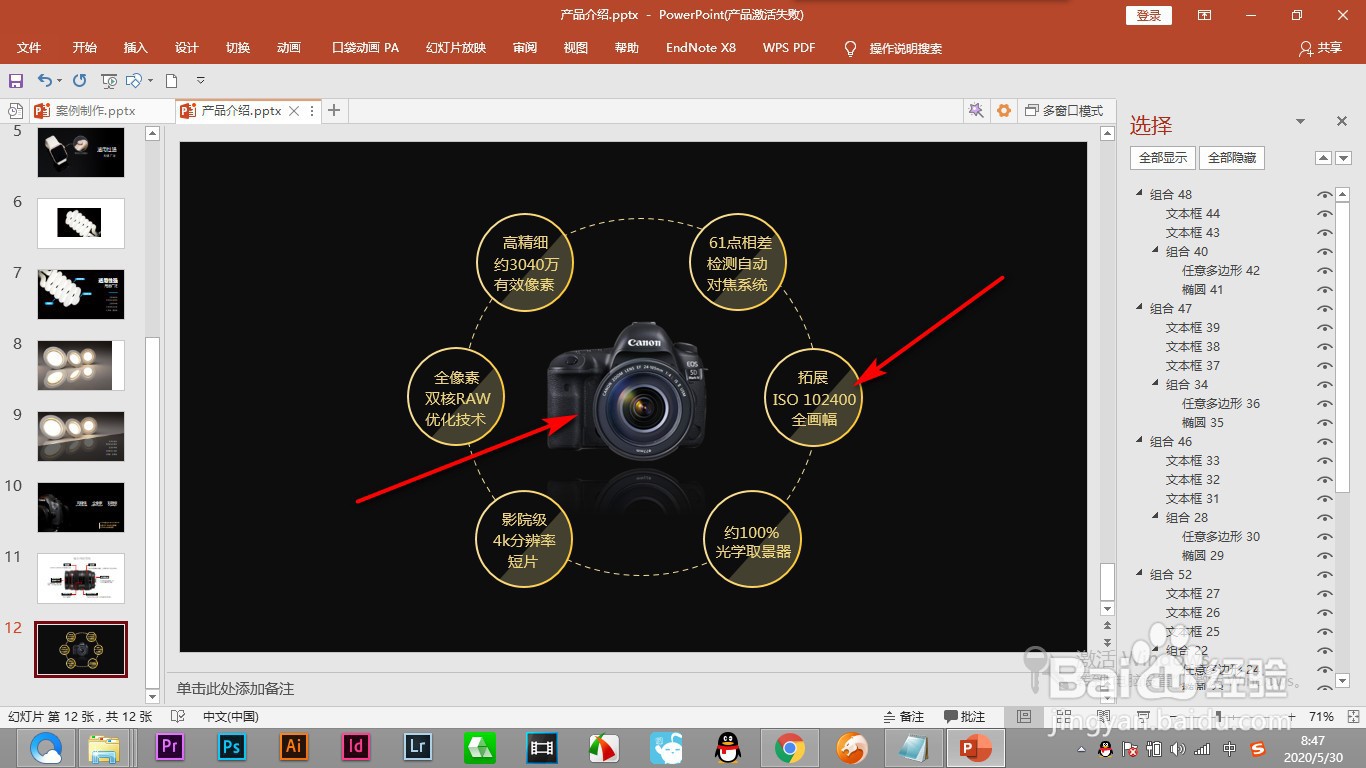The image size is (1366, 768).
Task: Start slideshow from beginning toolbar icon
Action: pyautogui.click(x=109, y=80)
